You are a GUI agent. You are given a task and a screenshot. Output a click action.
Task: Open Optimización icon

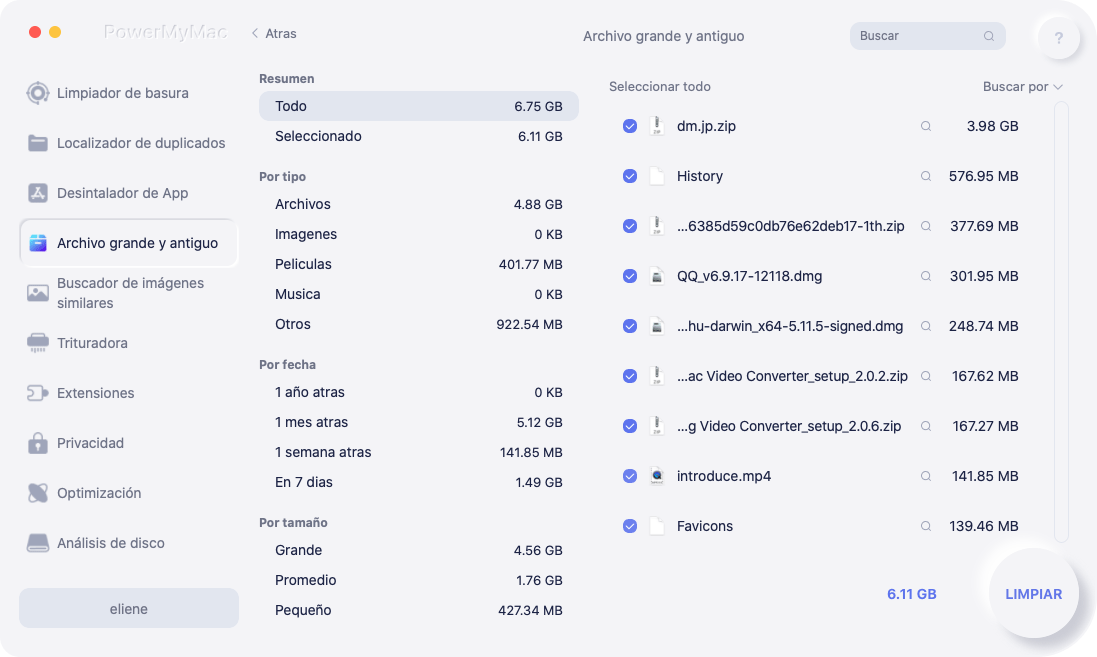pyautogui.click(x=38, y=493)
